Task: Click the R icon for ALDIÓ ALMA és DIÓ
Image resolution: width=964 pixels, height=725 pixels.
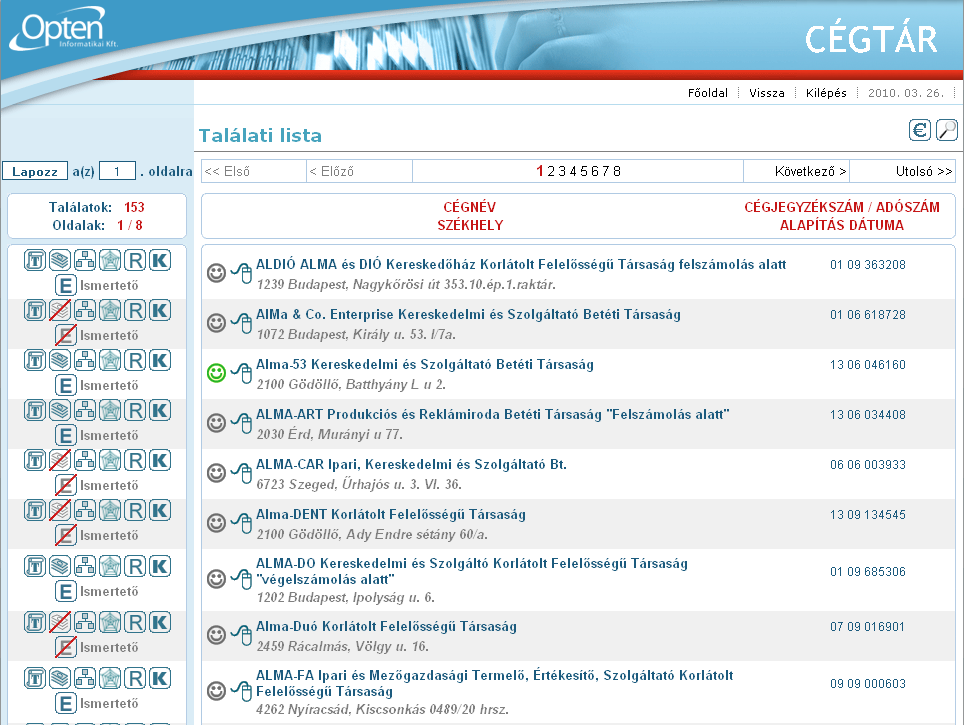Action: click(135, 261)
